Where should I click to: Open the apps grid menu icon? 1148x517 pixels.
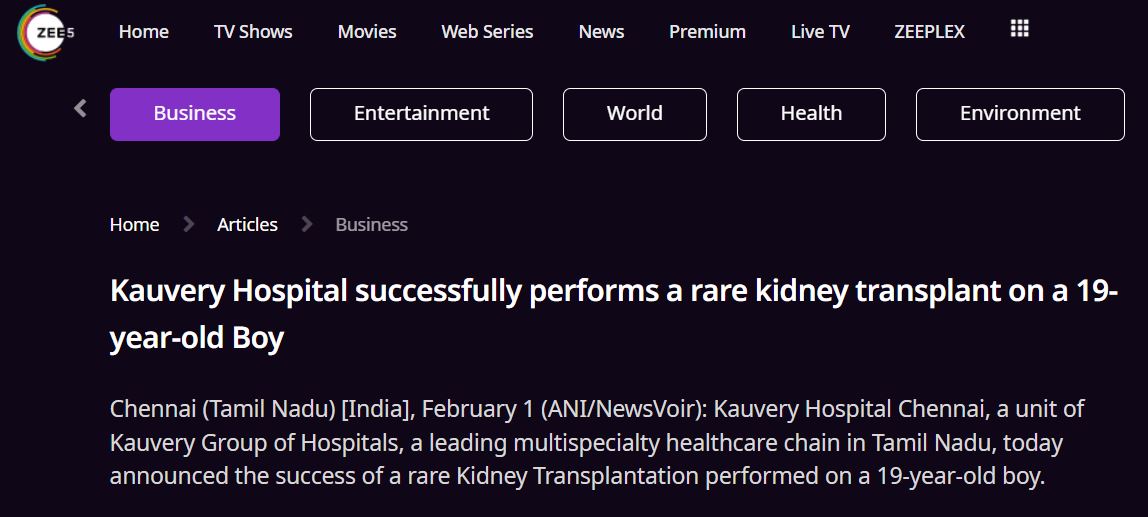(x=1019, y=29)
